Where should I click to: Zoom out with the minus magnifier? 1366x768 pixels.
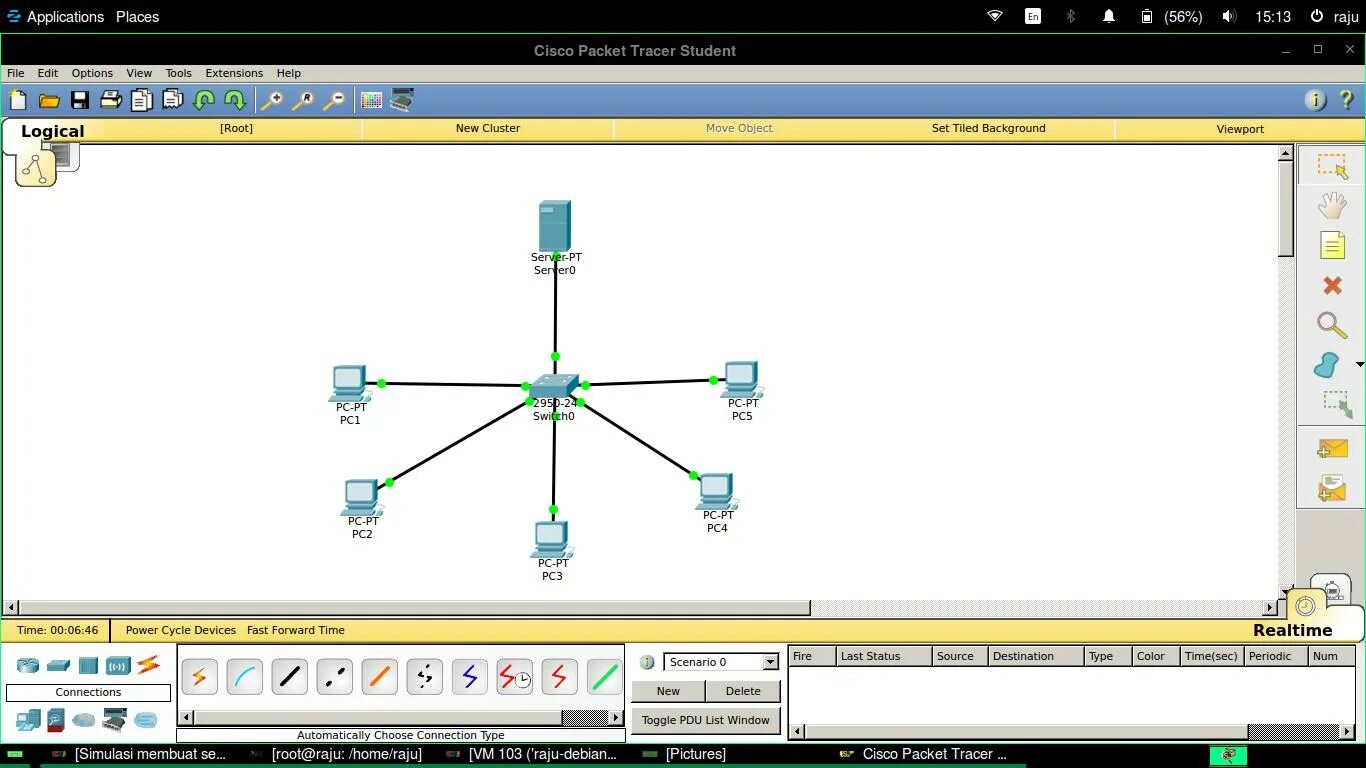pyautogui.click(x=333, y=100)
